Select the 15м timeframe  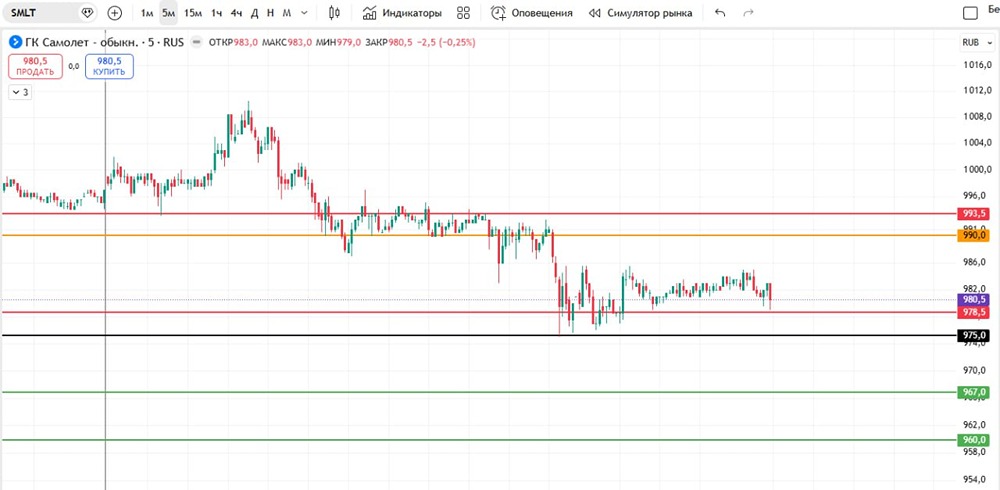coord(193,13)
